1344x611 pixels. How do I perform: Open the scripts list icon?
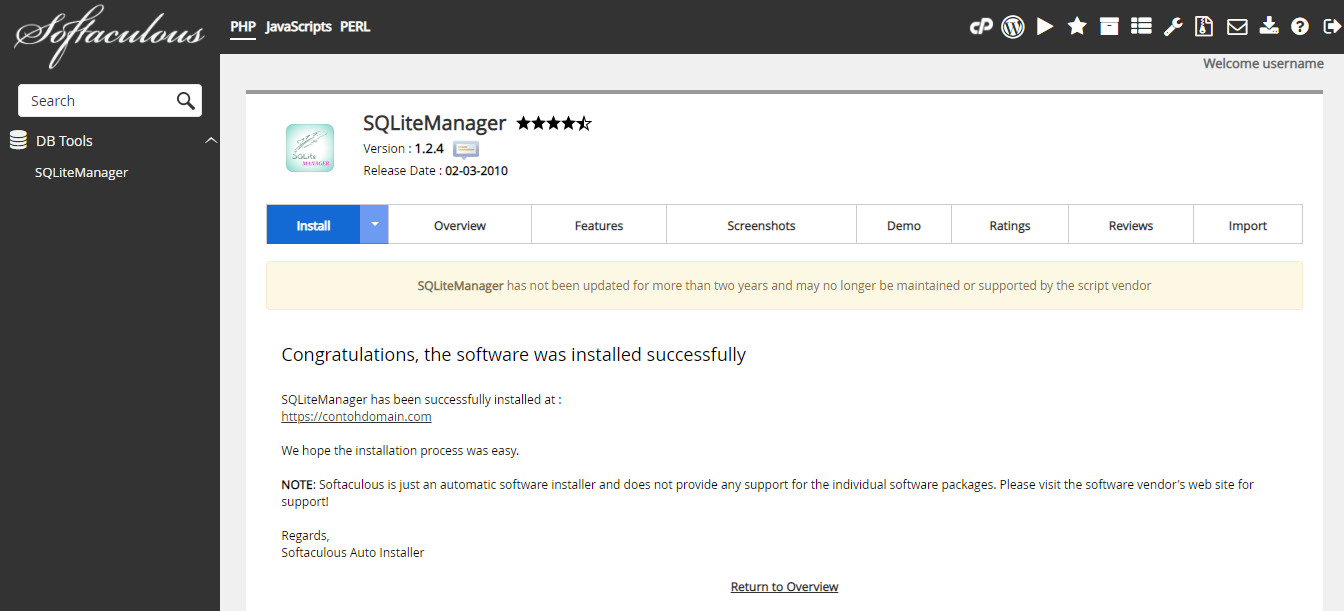[x=1141, y=26]
